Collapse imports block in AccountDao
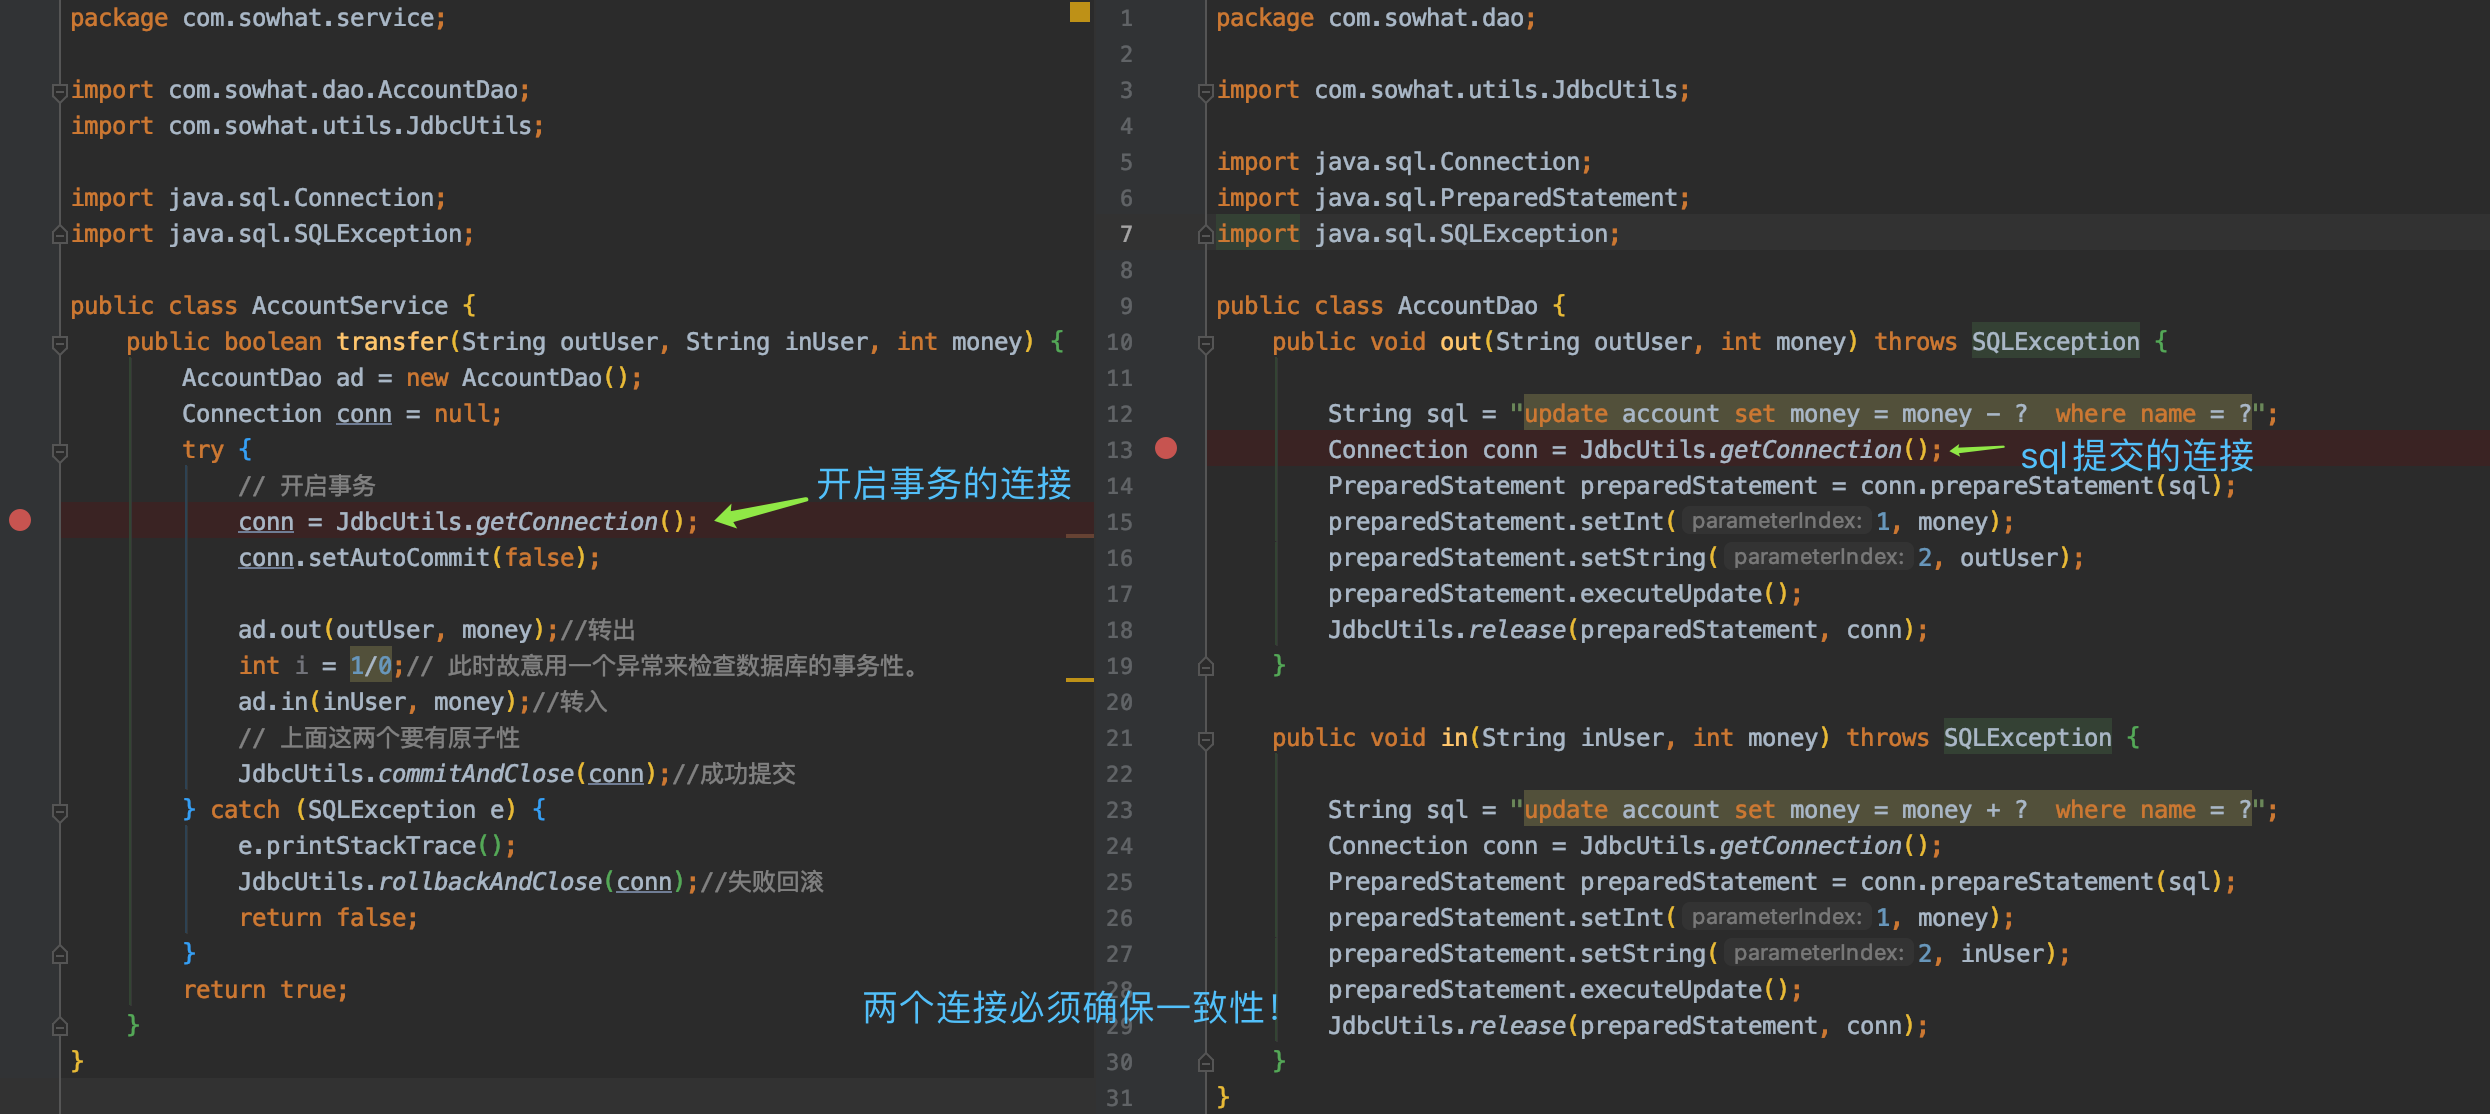Viewport: 2490px width, 1114px height. pyautogui.click(x=1205, y=91)
